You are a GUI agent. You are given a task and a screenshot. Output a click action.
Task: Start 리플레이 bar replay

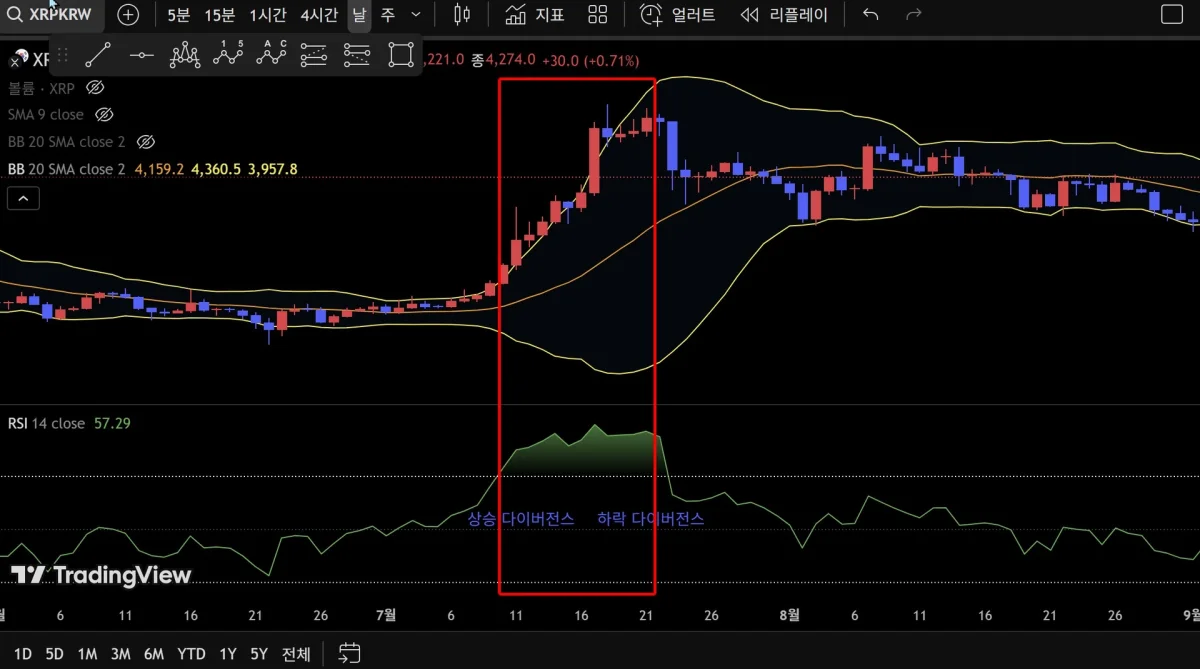[x=785, y=15]
